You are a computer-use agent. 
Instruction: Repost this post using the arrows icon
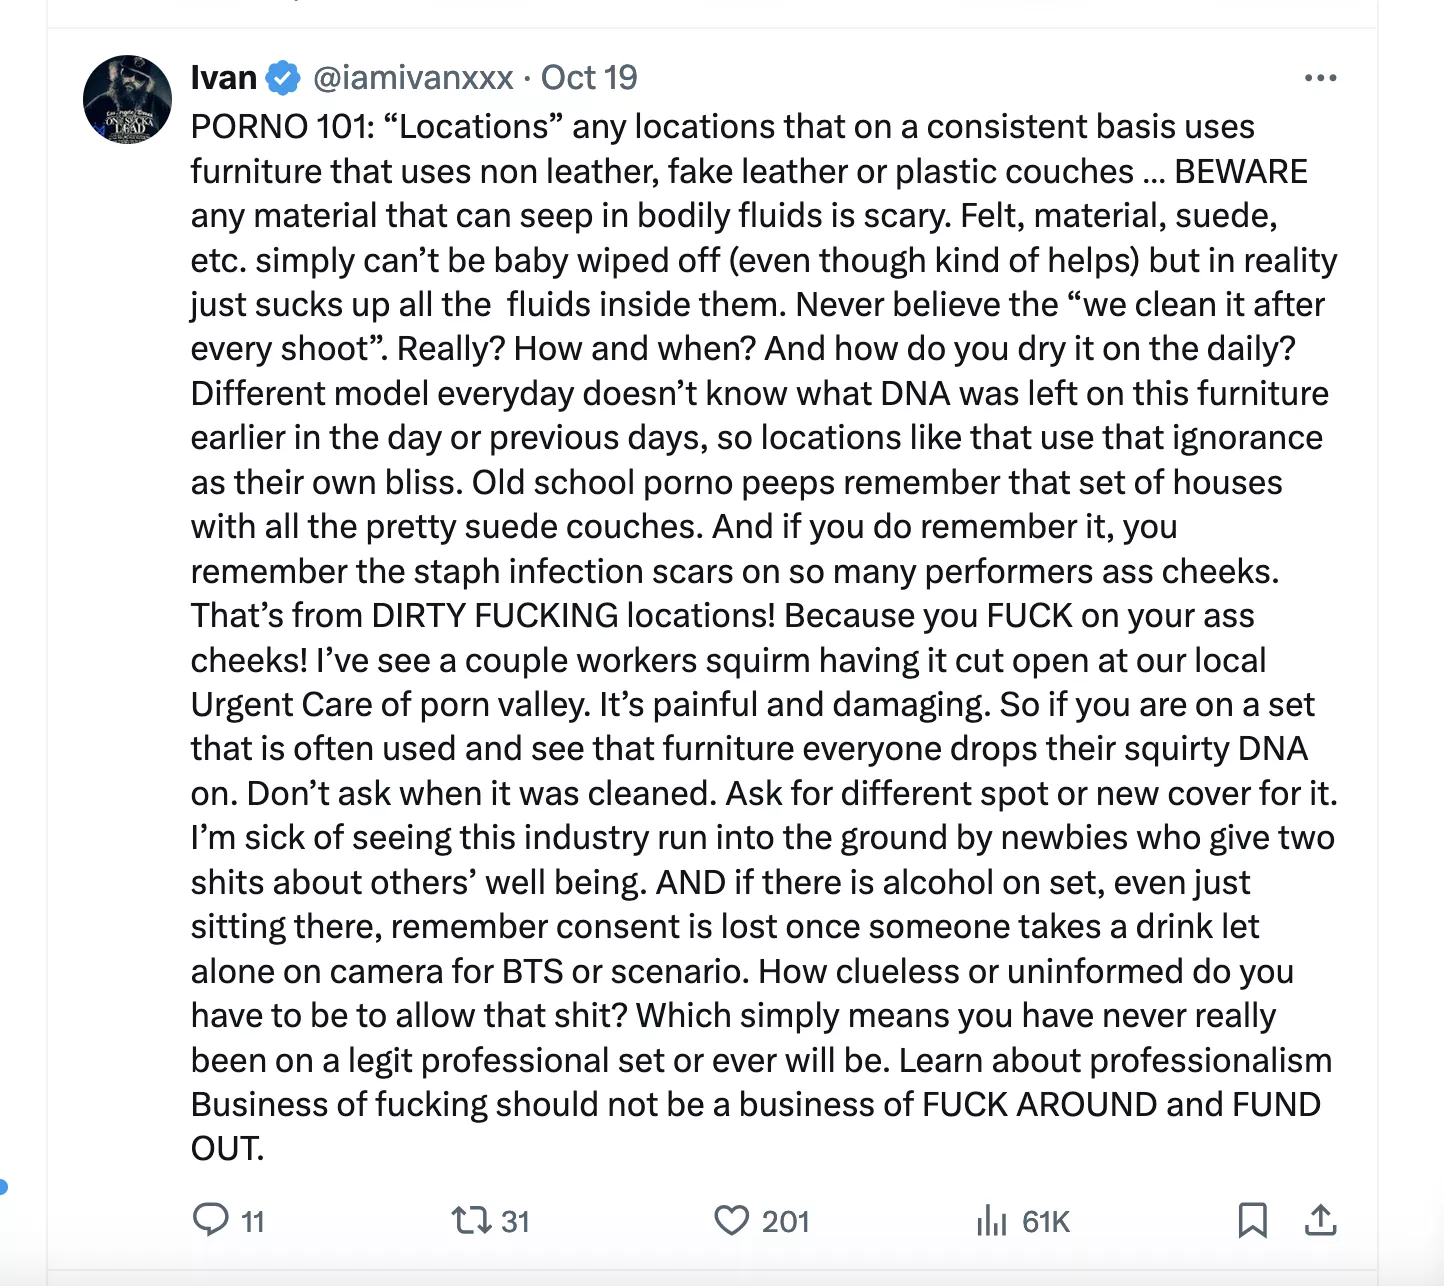pos(470,1220)
